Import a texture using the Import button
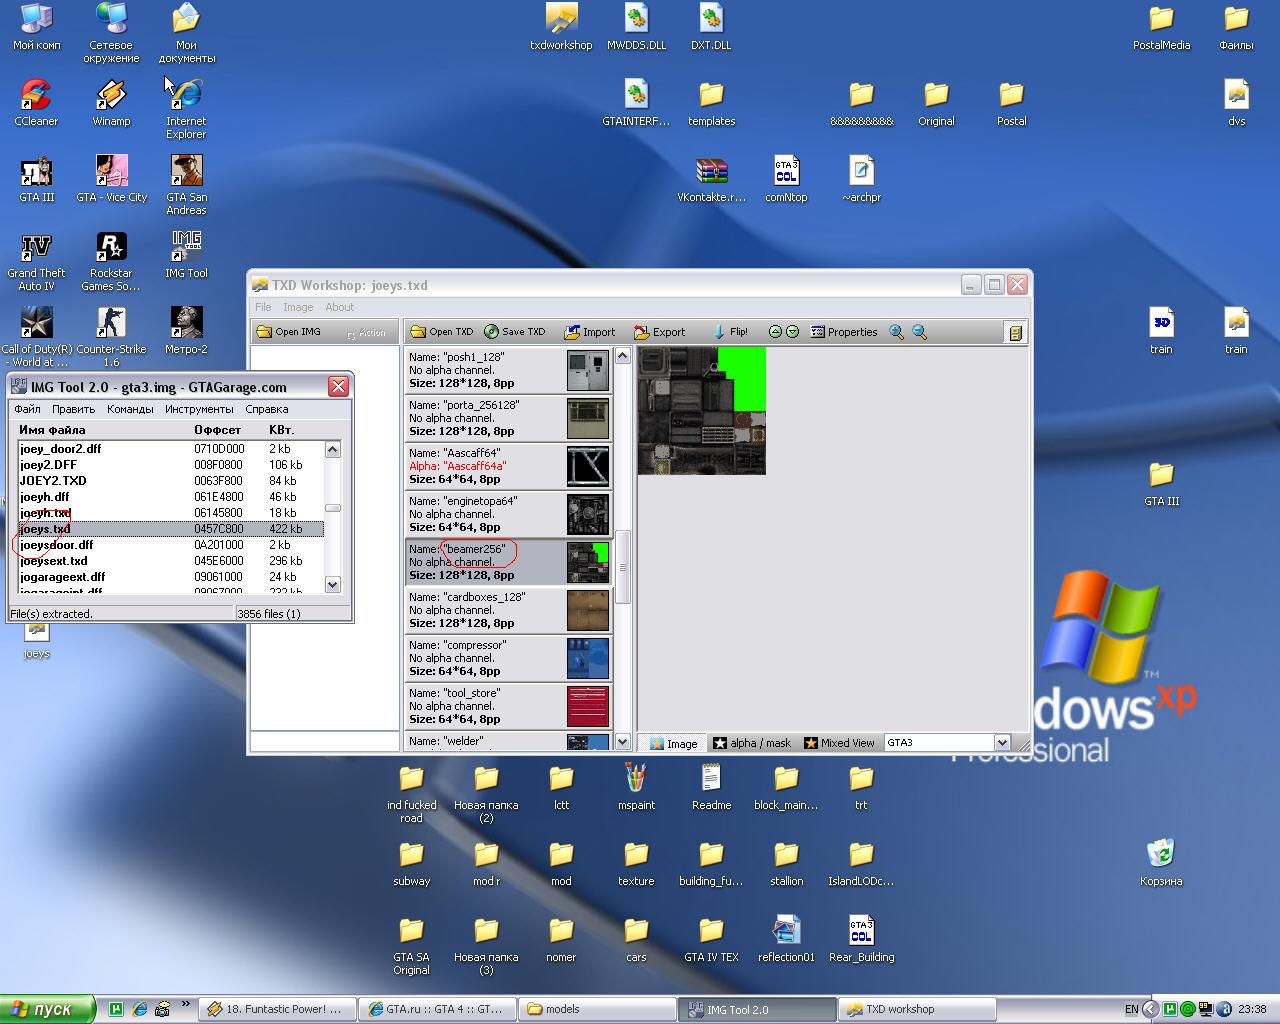 click(589, 332)
